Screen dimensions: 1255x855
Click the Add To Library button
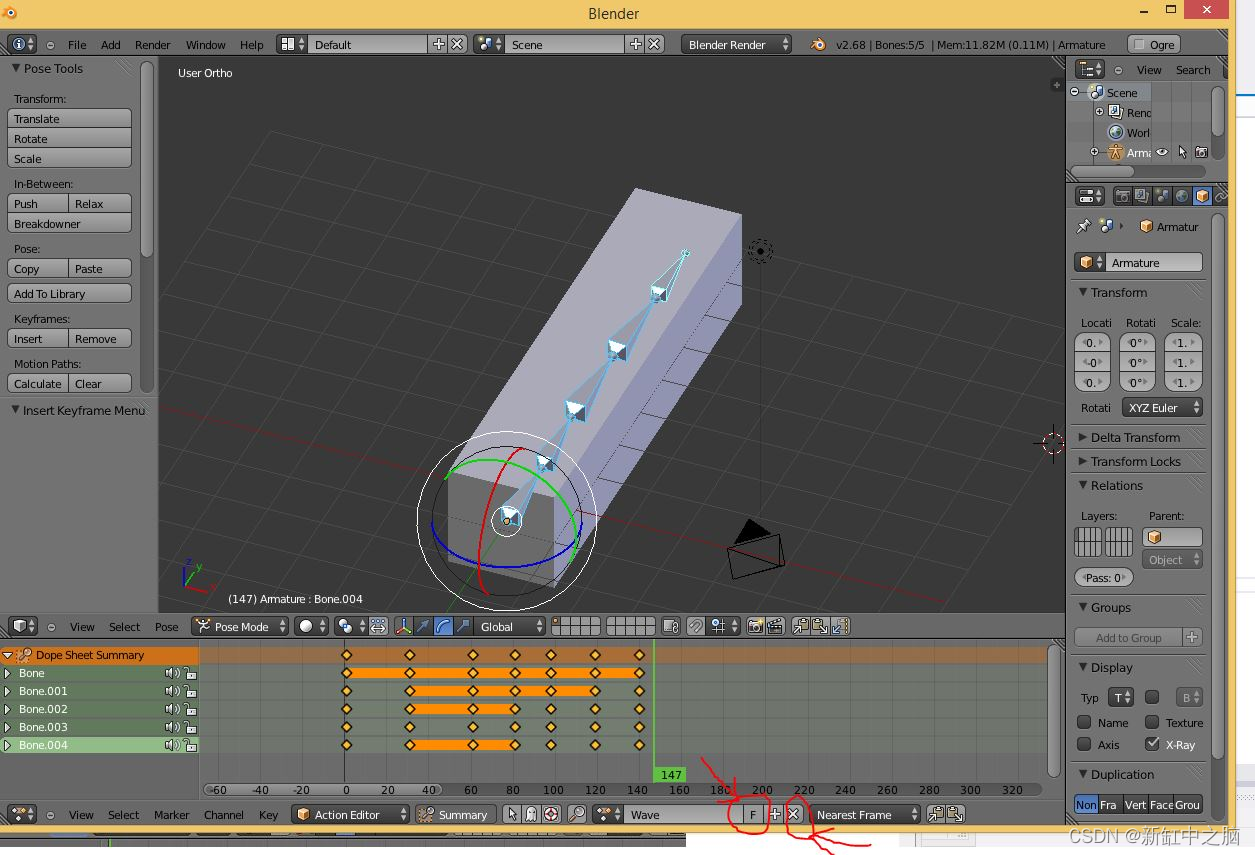point(69,293)
